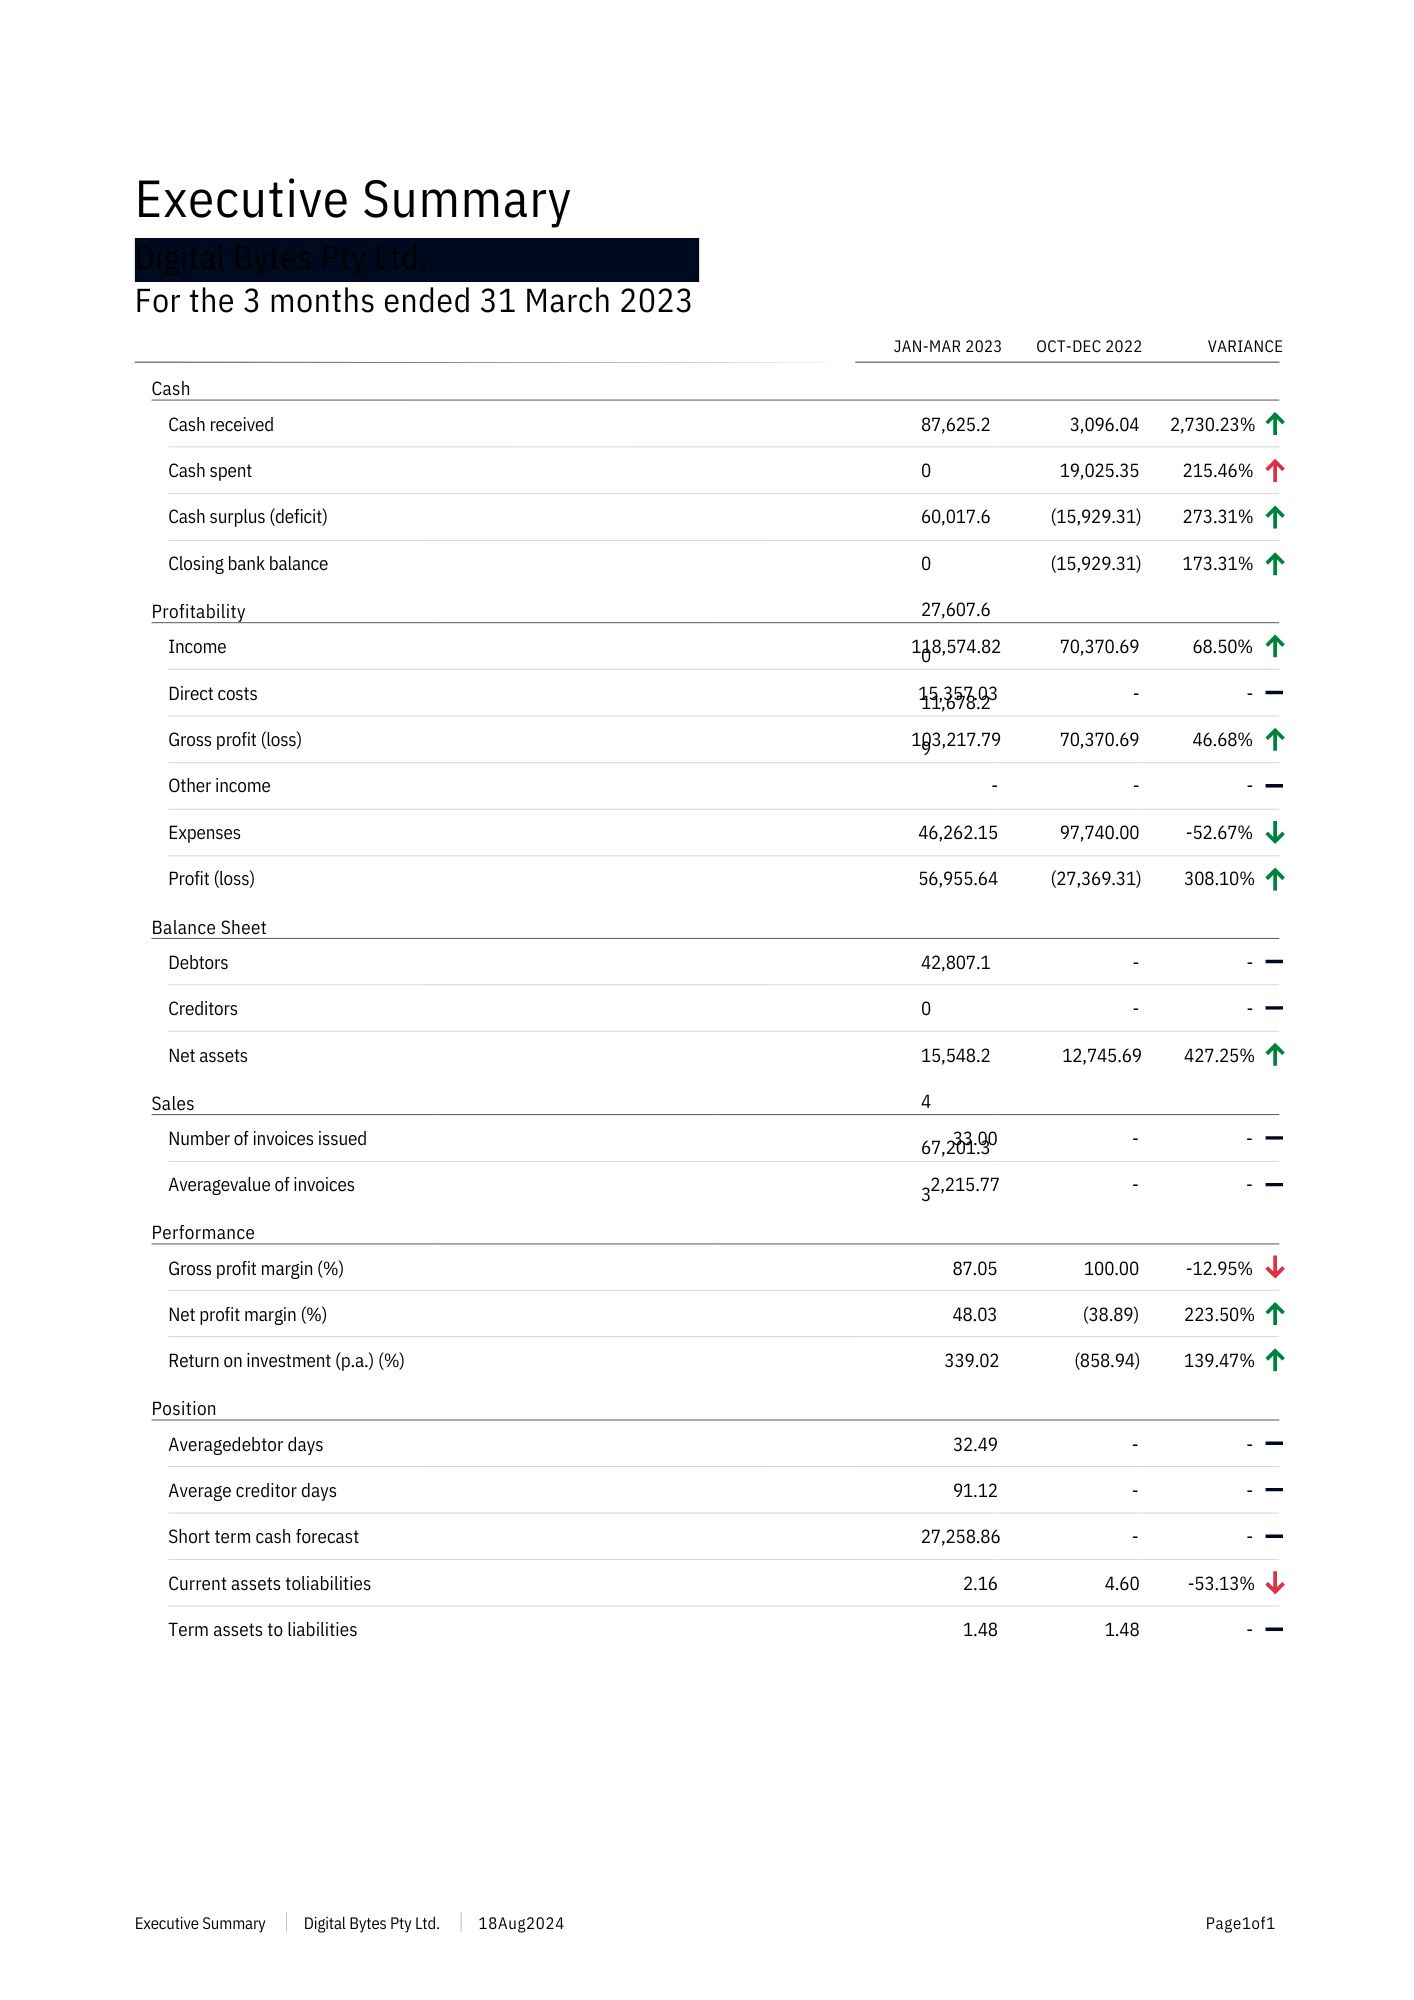Click the dash indicator on Direct costs row
Image resolution: width=1414 pixels, height=2000 pixels.
tap(1273, 693)
